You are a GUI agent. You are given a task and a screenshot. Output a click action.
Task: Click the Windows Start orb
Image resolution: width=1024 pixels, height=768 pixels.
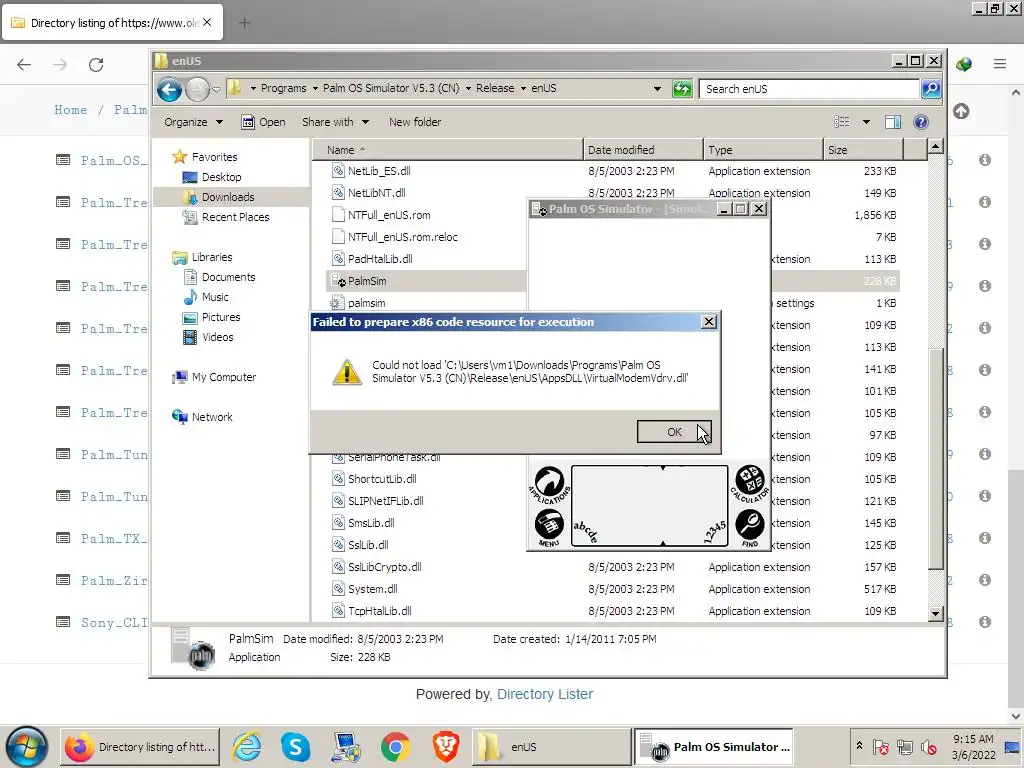coord(26,746)
